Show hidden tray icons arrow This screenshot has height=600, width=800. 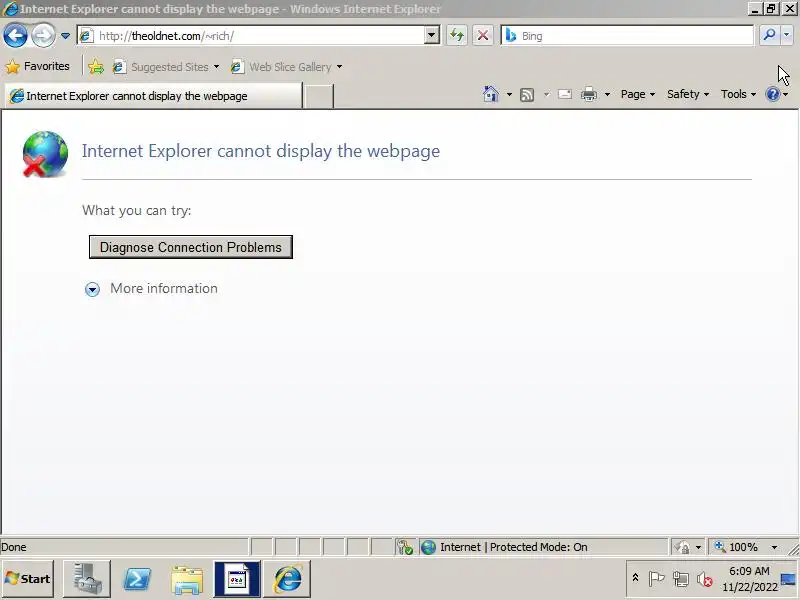point(635,578)
